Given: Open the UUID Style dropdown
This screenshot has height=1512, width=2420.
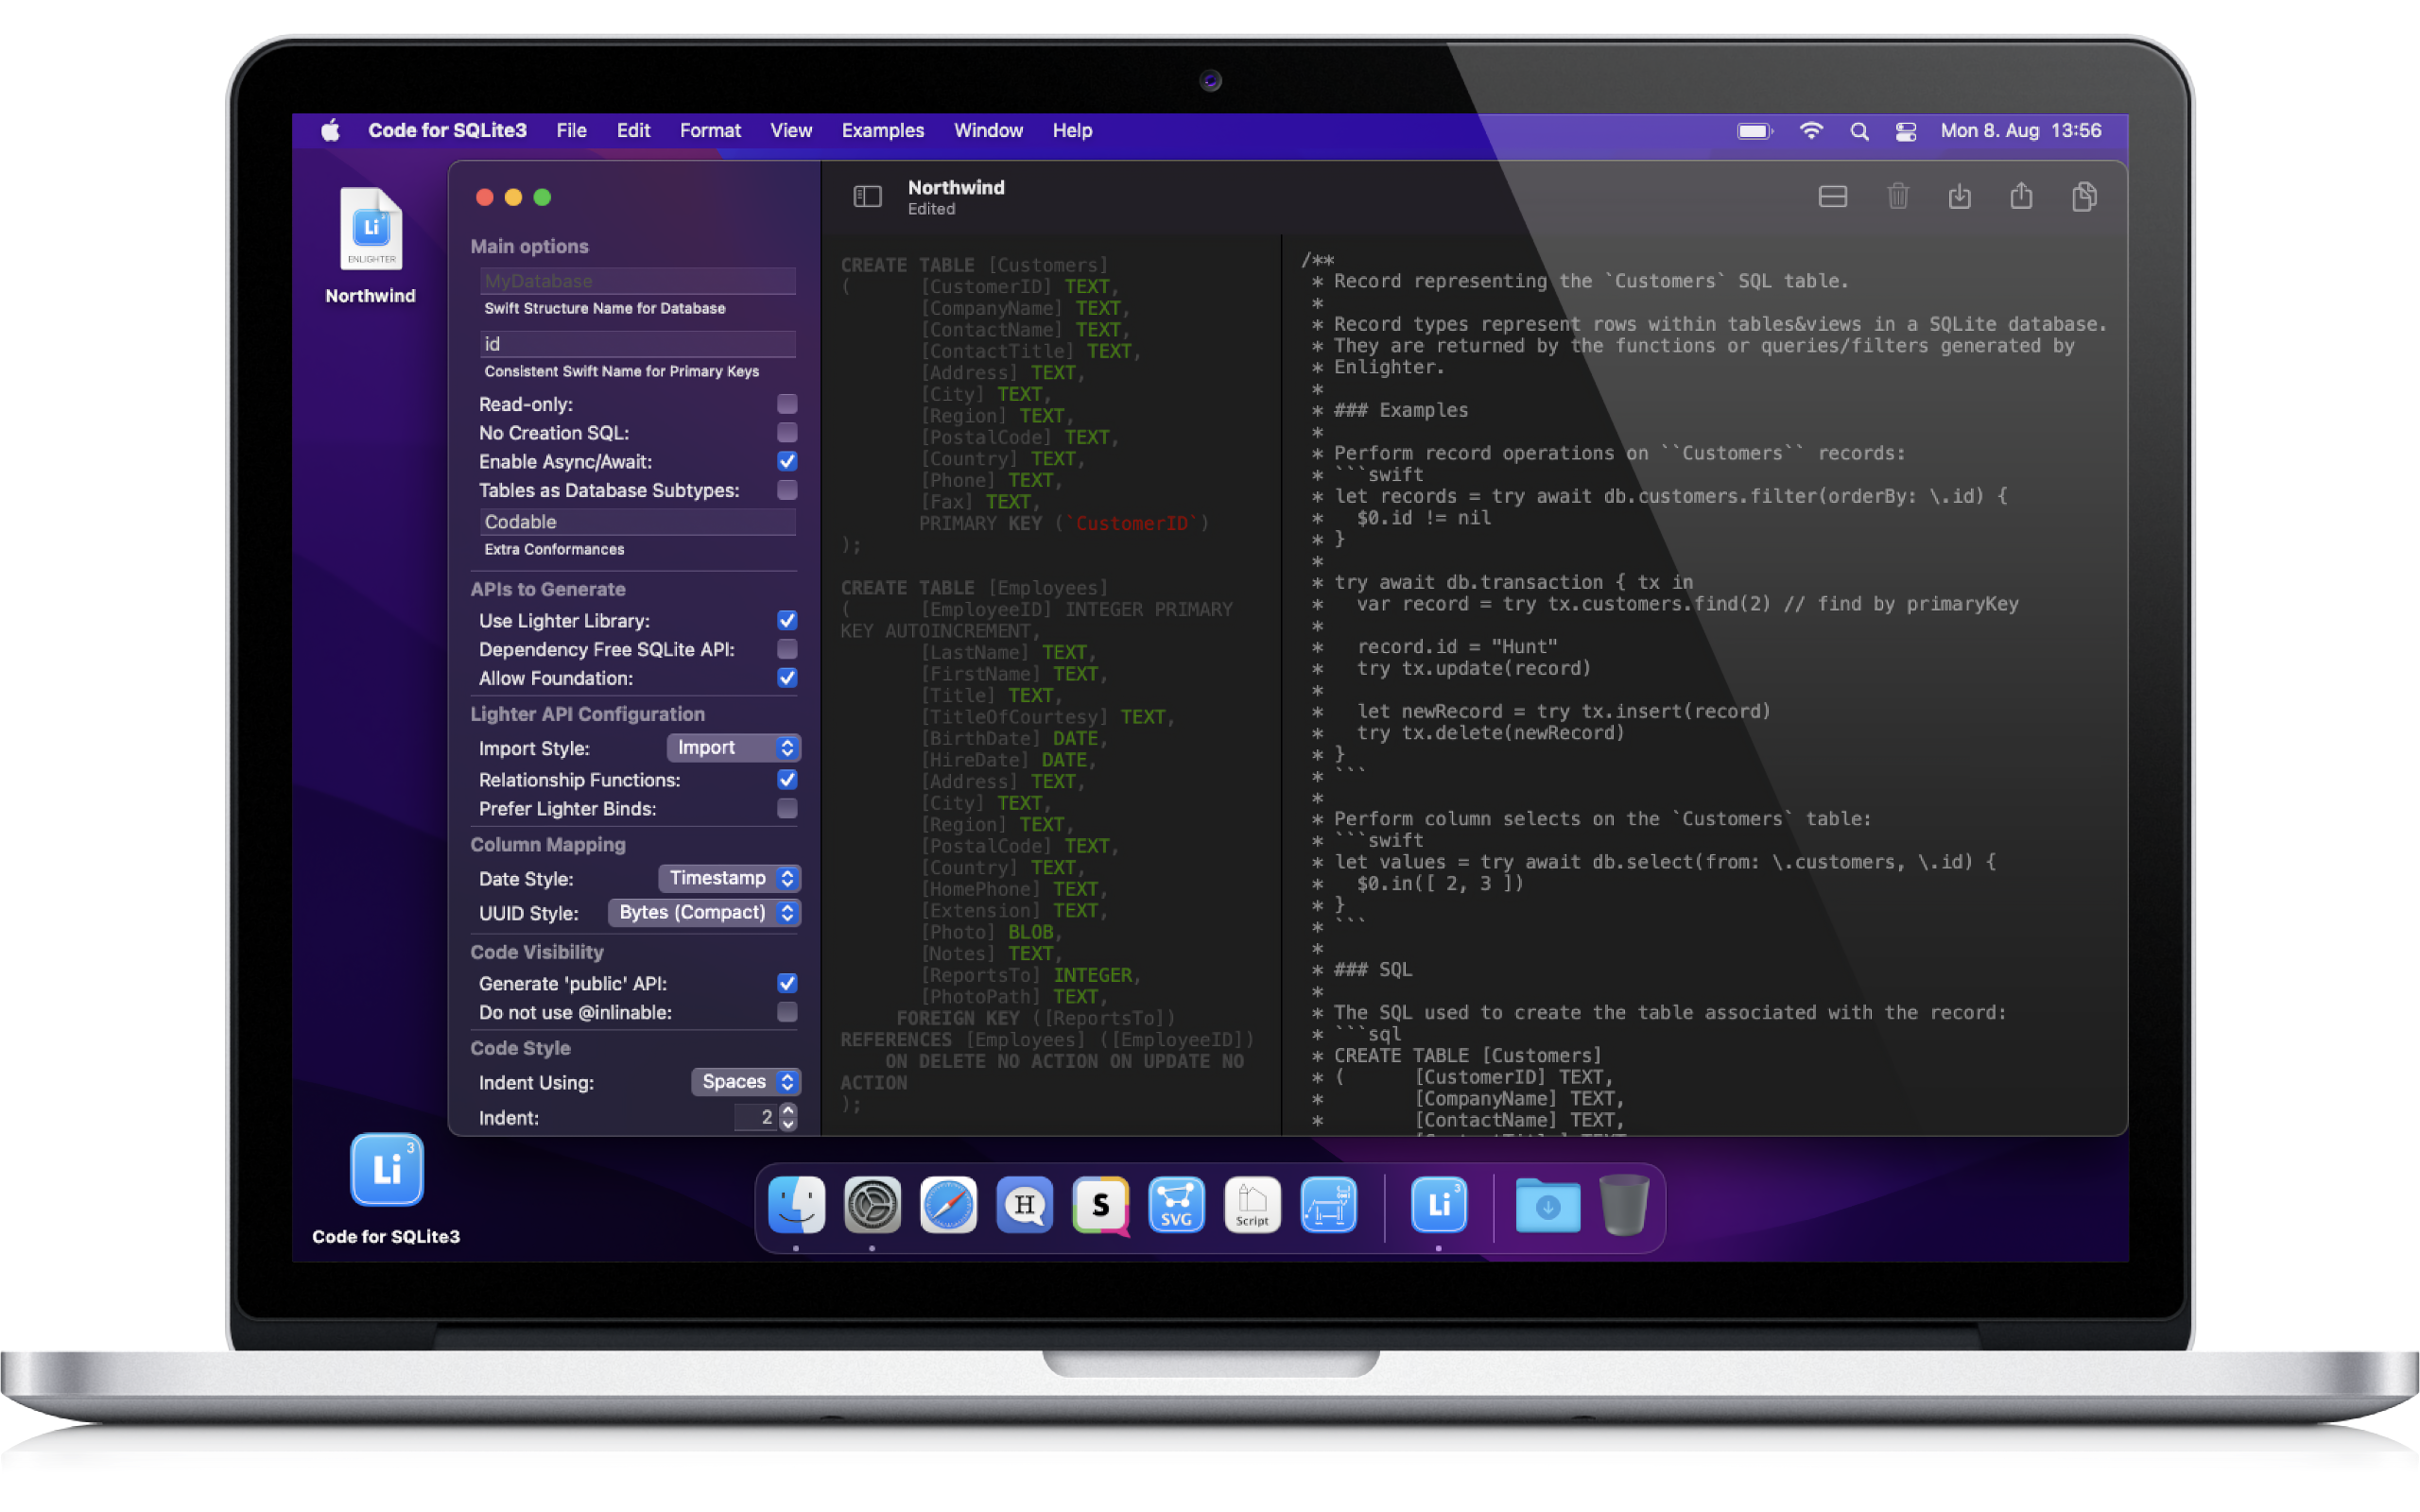Looking at the screenshot, I should point(704,913).
